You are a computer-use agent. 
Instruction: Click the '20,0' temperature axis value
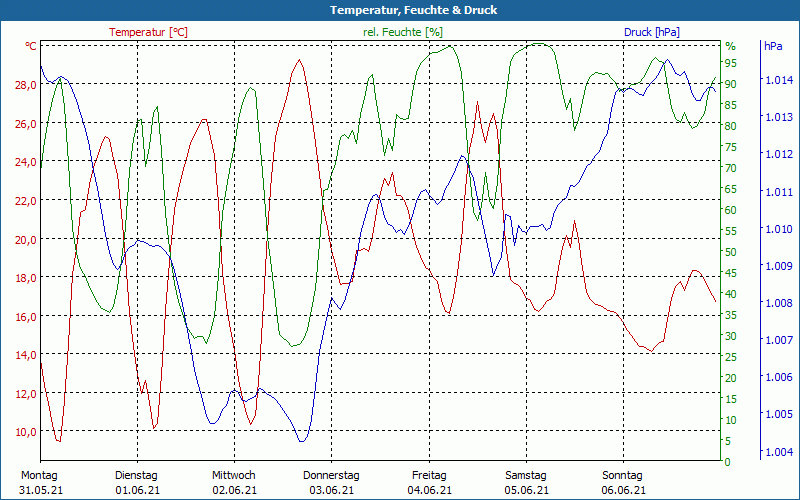pos(26,240)
